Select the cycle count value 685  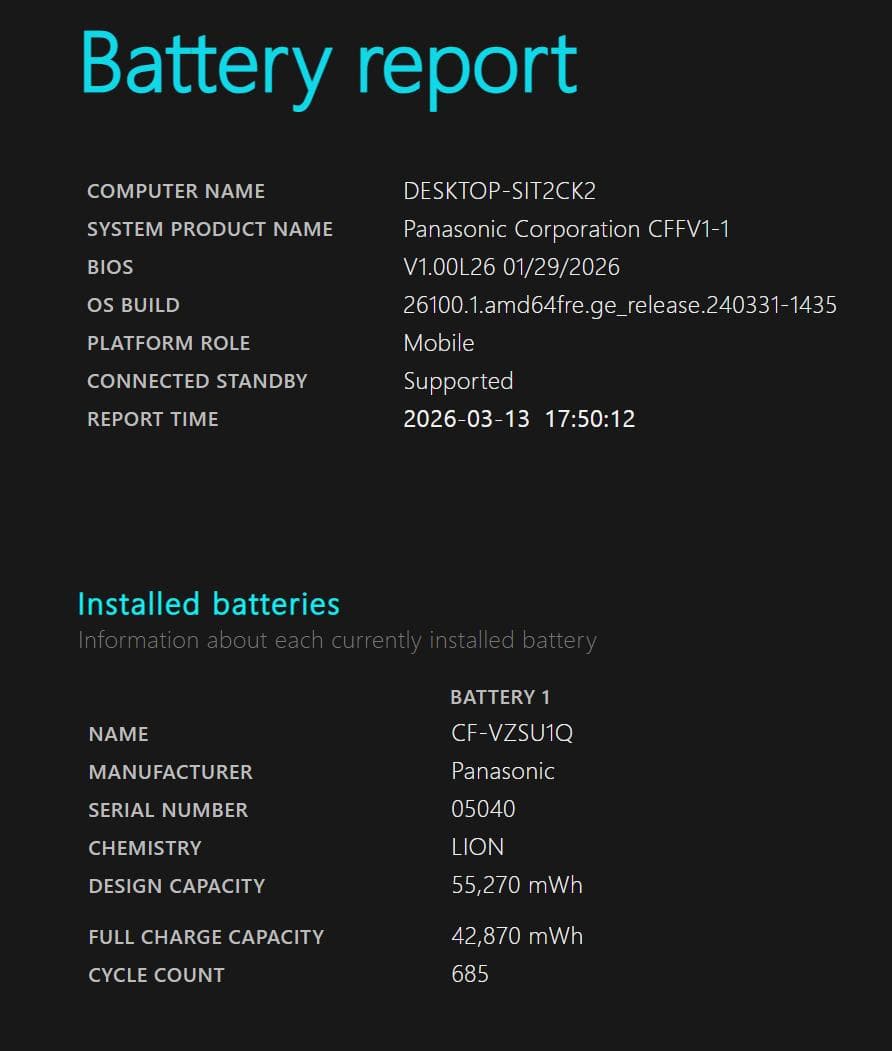pos(470,974)
